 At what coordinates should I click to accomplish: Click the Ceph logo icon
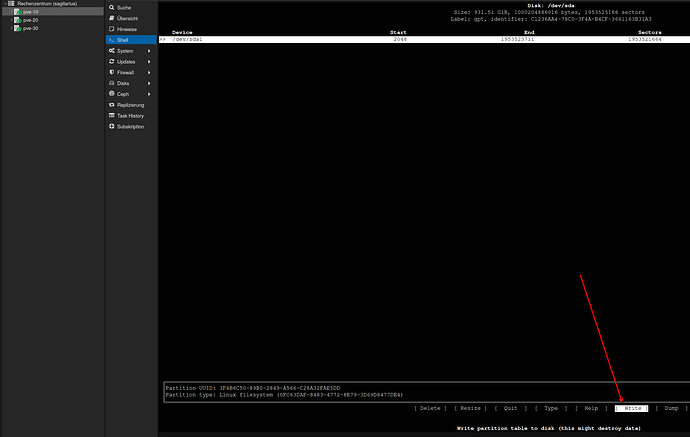click(112, 94)
